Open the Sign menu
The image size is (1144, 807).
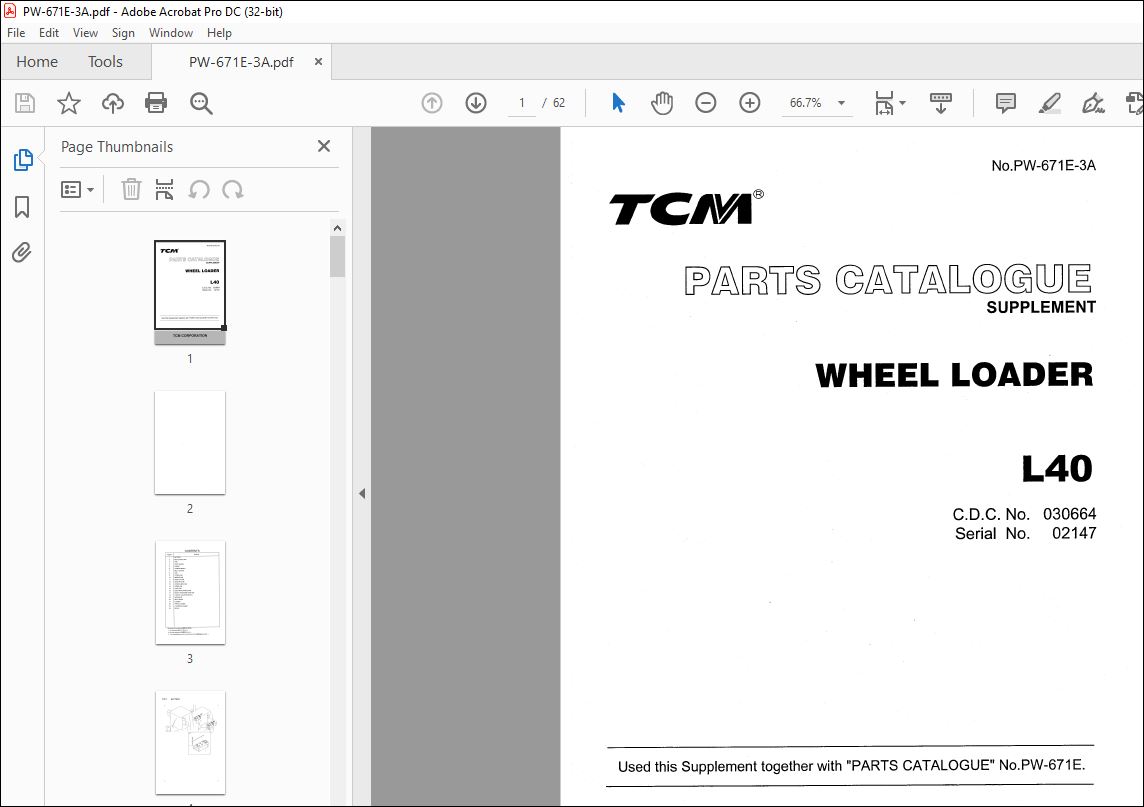(123, 33)
